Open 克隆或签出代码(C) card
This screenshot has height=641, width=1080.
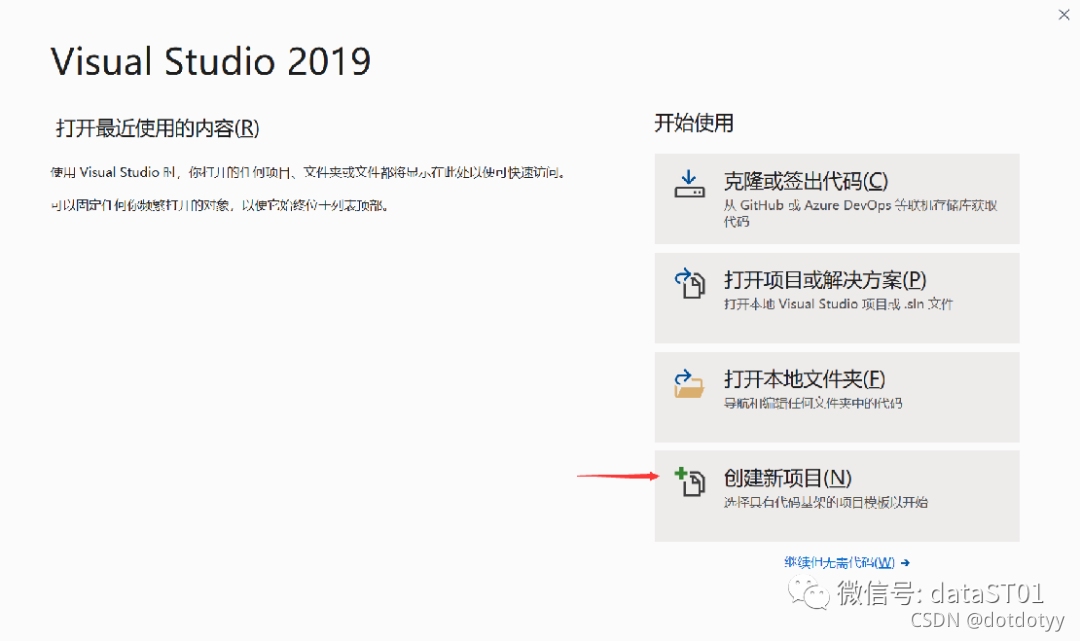click(x=837, y=198)
